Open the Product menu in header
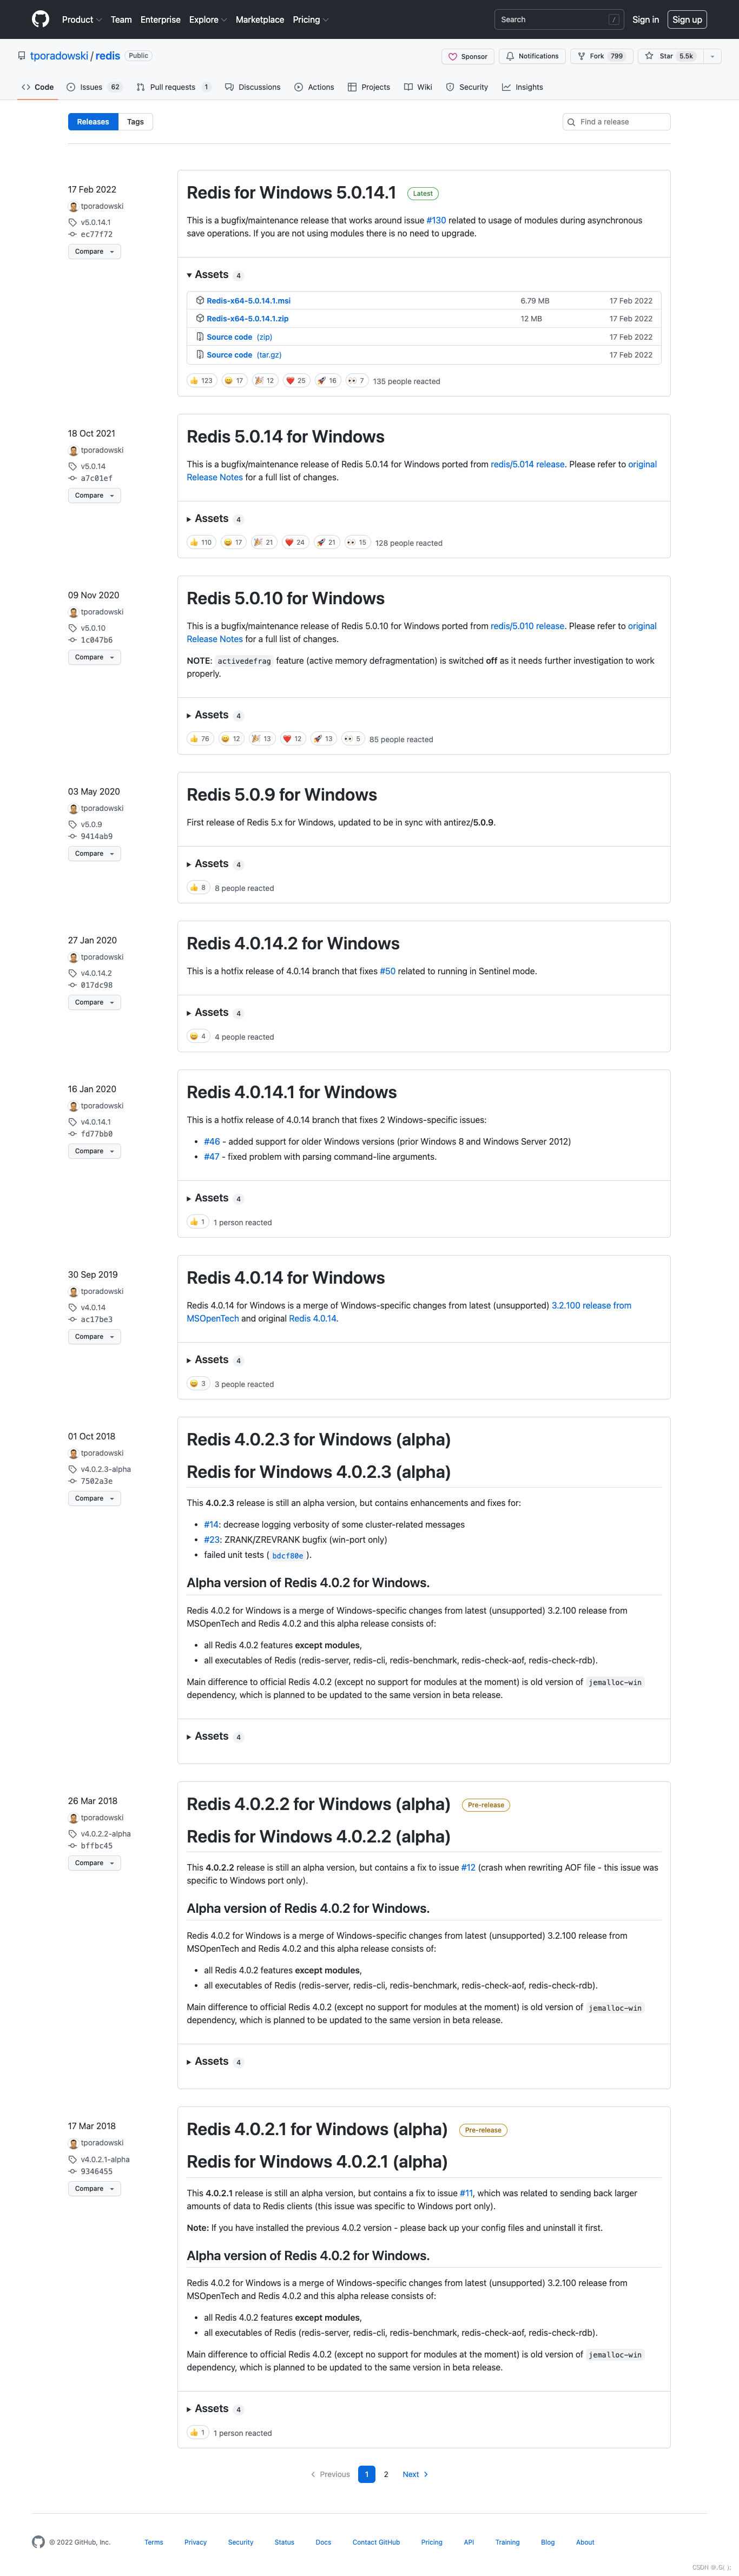This screenshot has width=739, height=2576. [81, 19]
